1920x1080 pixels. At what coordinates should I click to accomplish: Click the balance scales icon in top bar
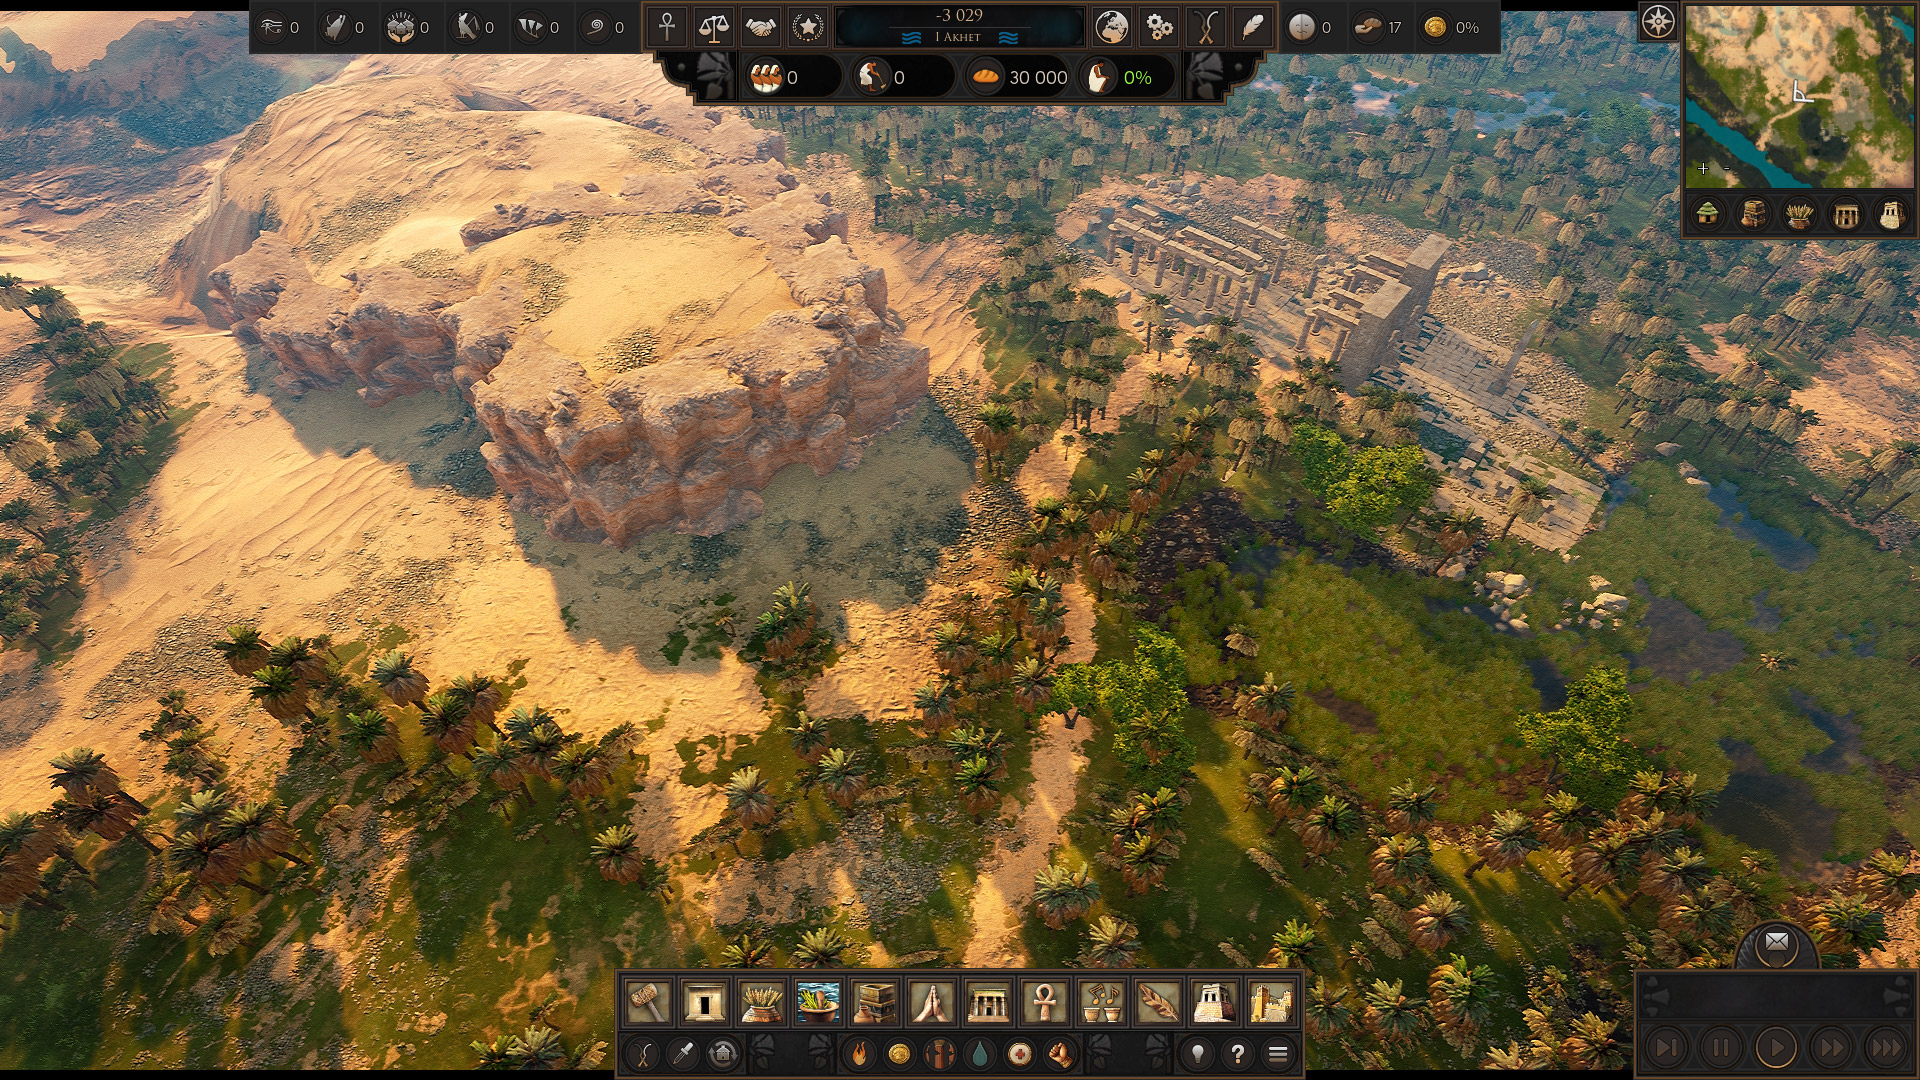click(x=713, y=27)
